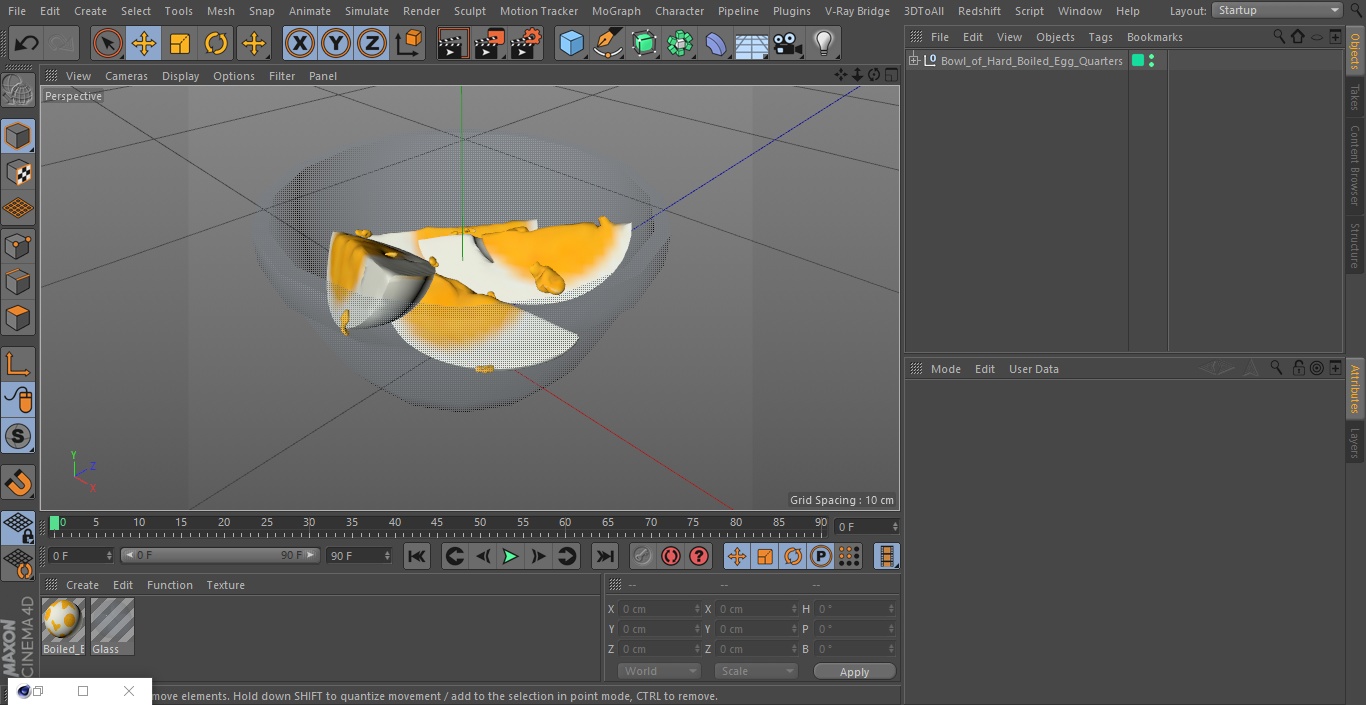Toggle Enable Snap magnet
Image resolution: width=1366 pixels, height=705 pixels.
(x=18, y=484)
